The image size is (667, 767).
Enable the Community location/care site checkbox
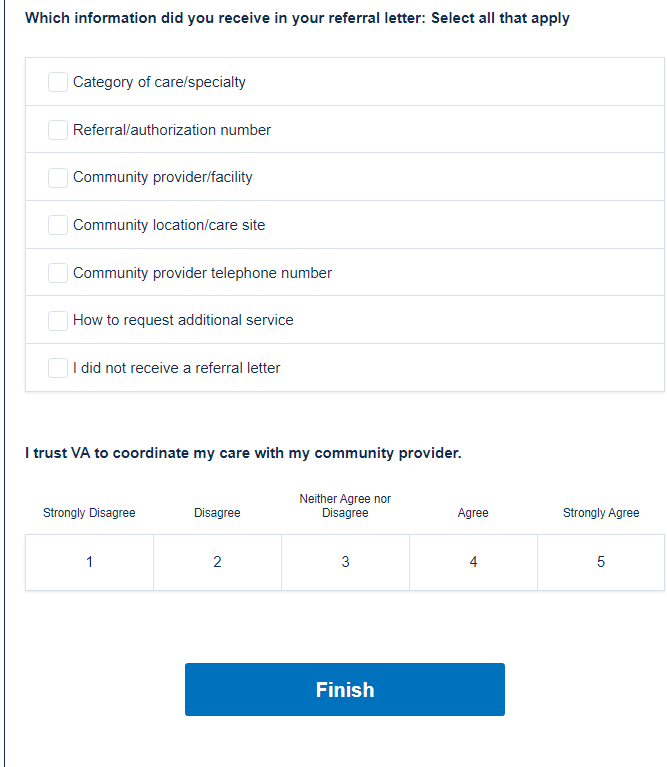click(58, 225)
